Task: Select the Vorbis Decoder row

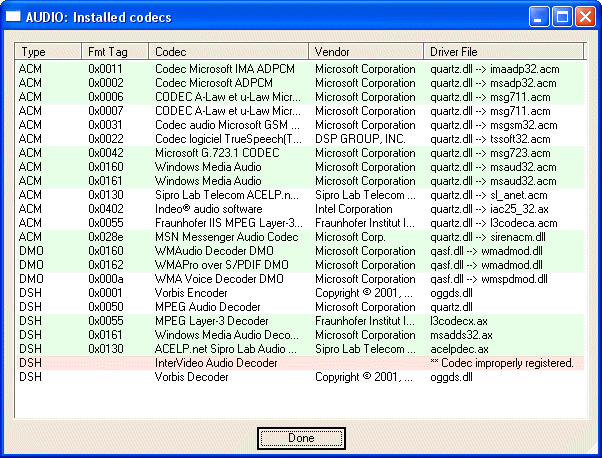Action: point(300,377)
